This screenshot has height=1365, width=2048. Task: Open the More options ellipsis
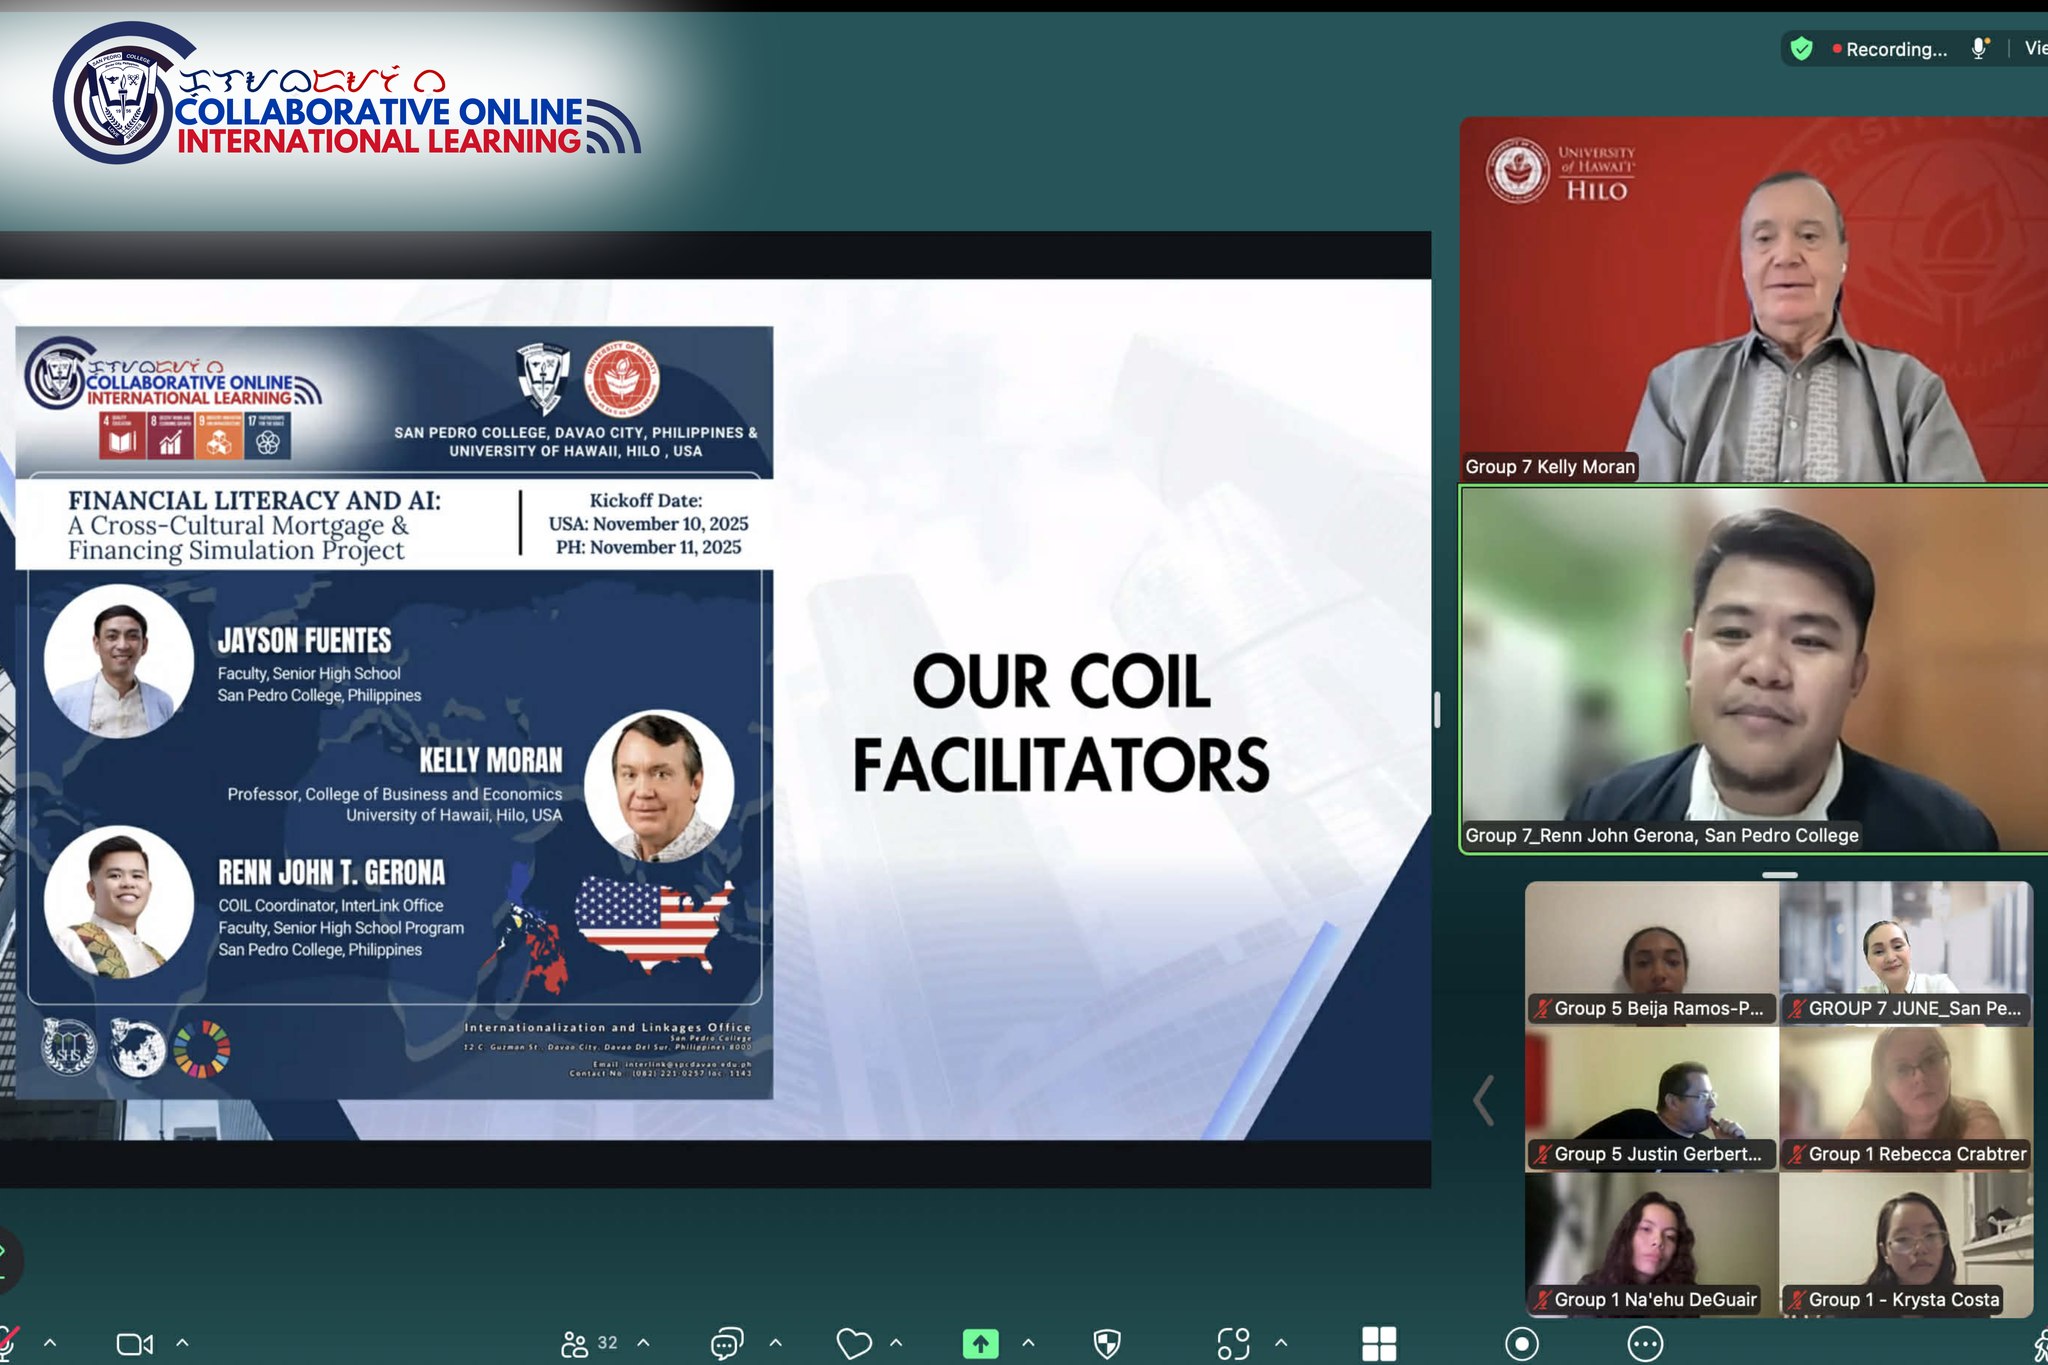pyautogui.click(x=1645, y=1343)
